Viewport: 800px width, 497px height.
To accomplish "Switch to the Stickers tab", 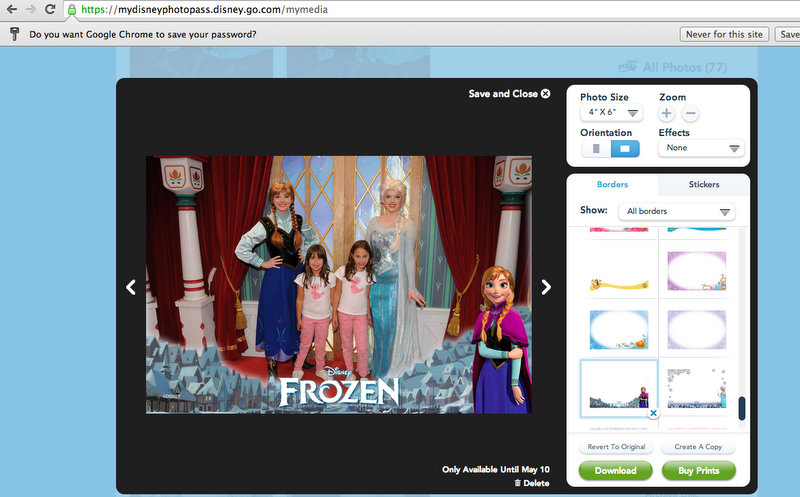I will [x=704, y=184].
